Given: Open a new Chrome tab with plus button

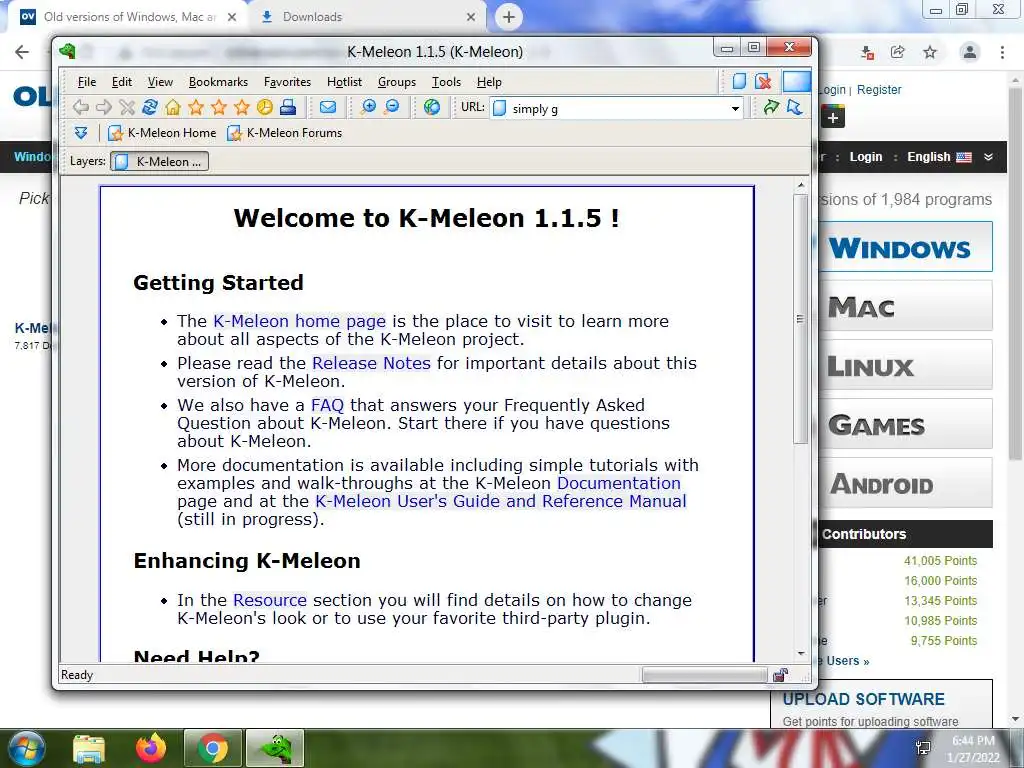Looking at the screenshot, I should [x=509, y=17].
